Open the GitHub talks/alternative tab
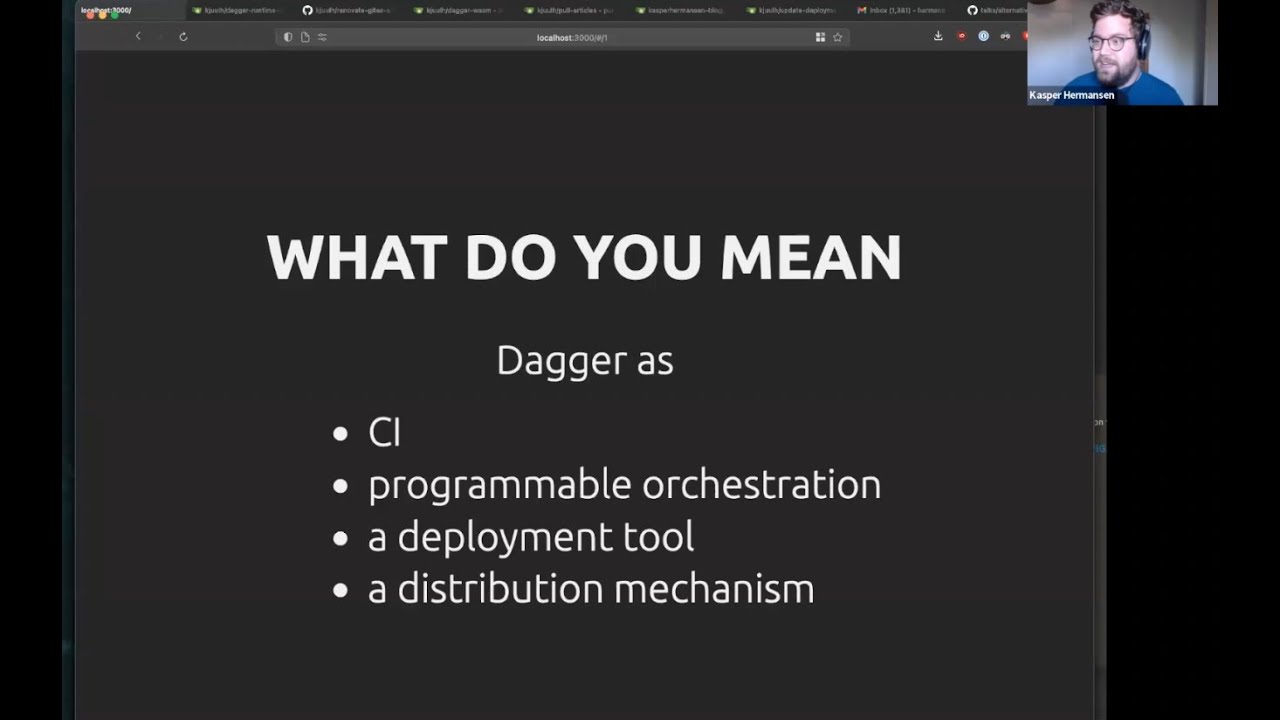 click(996, 10)
